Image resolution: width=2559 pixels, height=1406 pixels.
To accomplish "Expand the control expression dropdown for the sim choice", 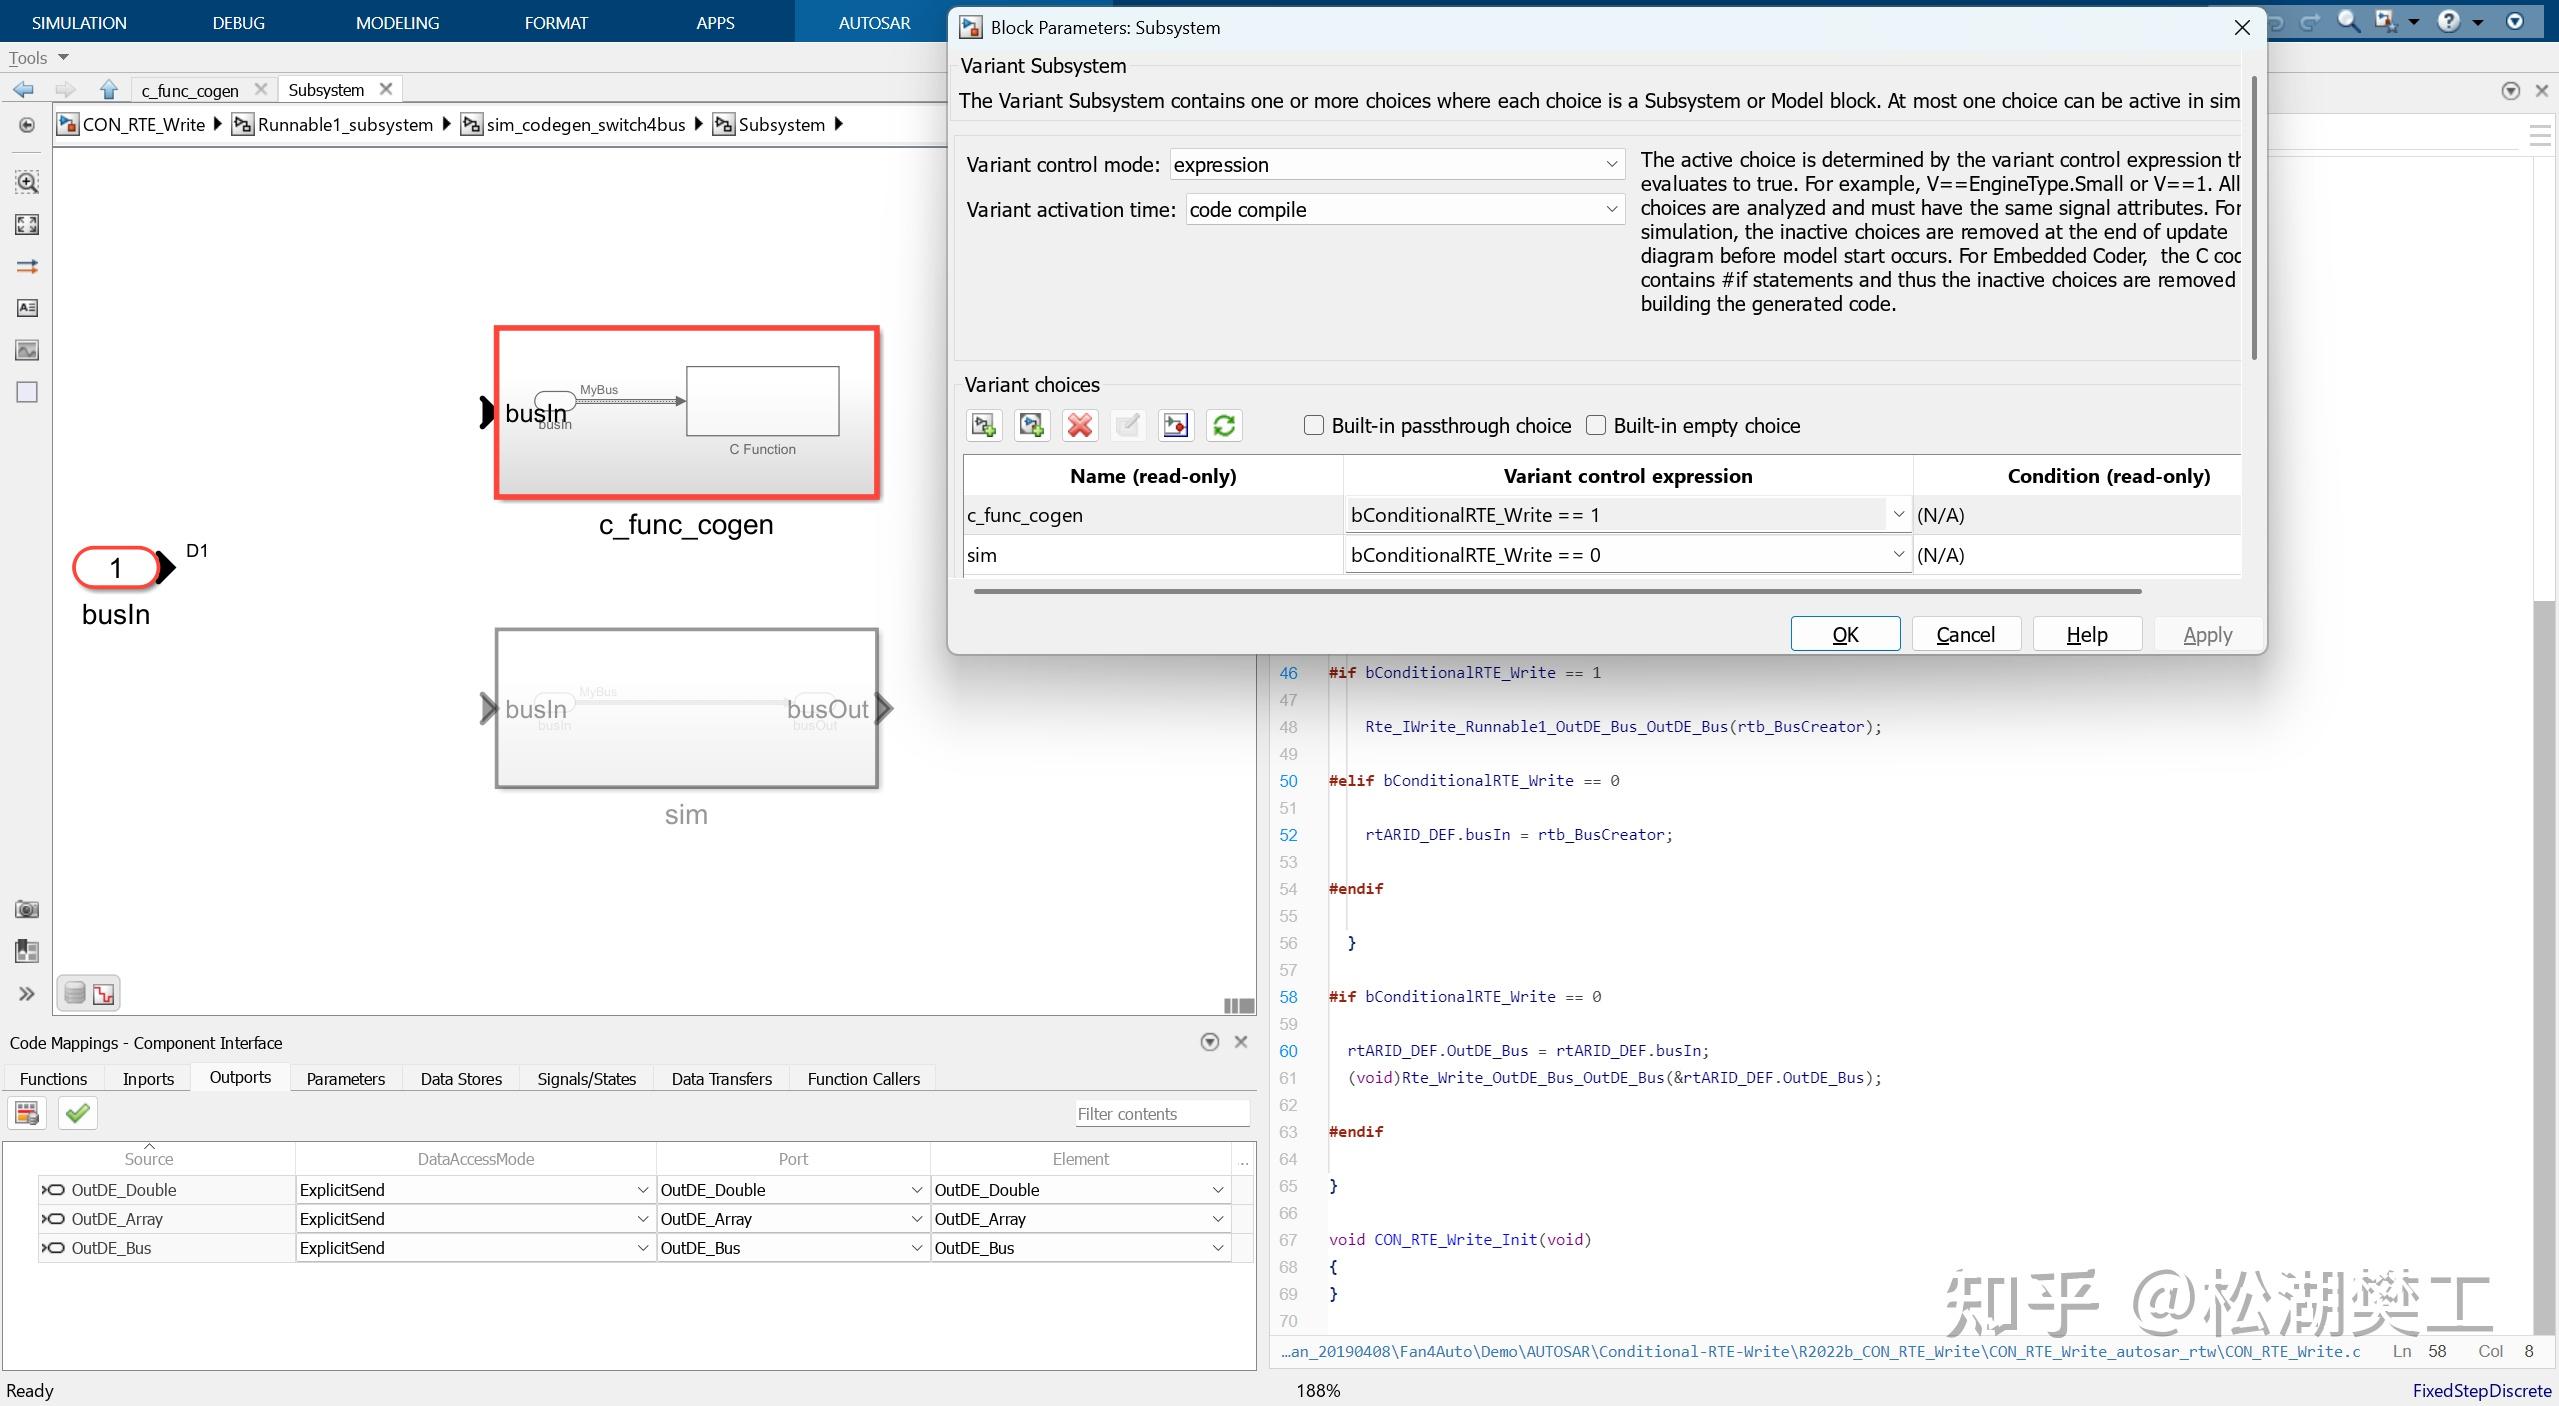I will point(1897,554).
